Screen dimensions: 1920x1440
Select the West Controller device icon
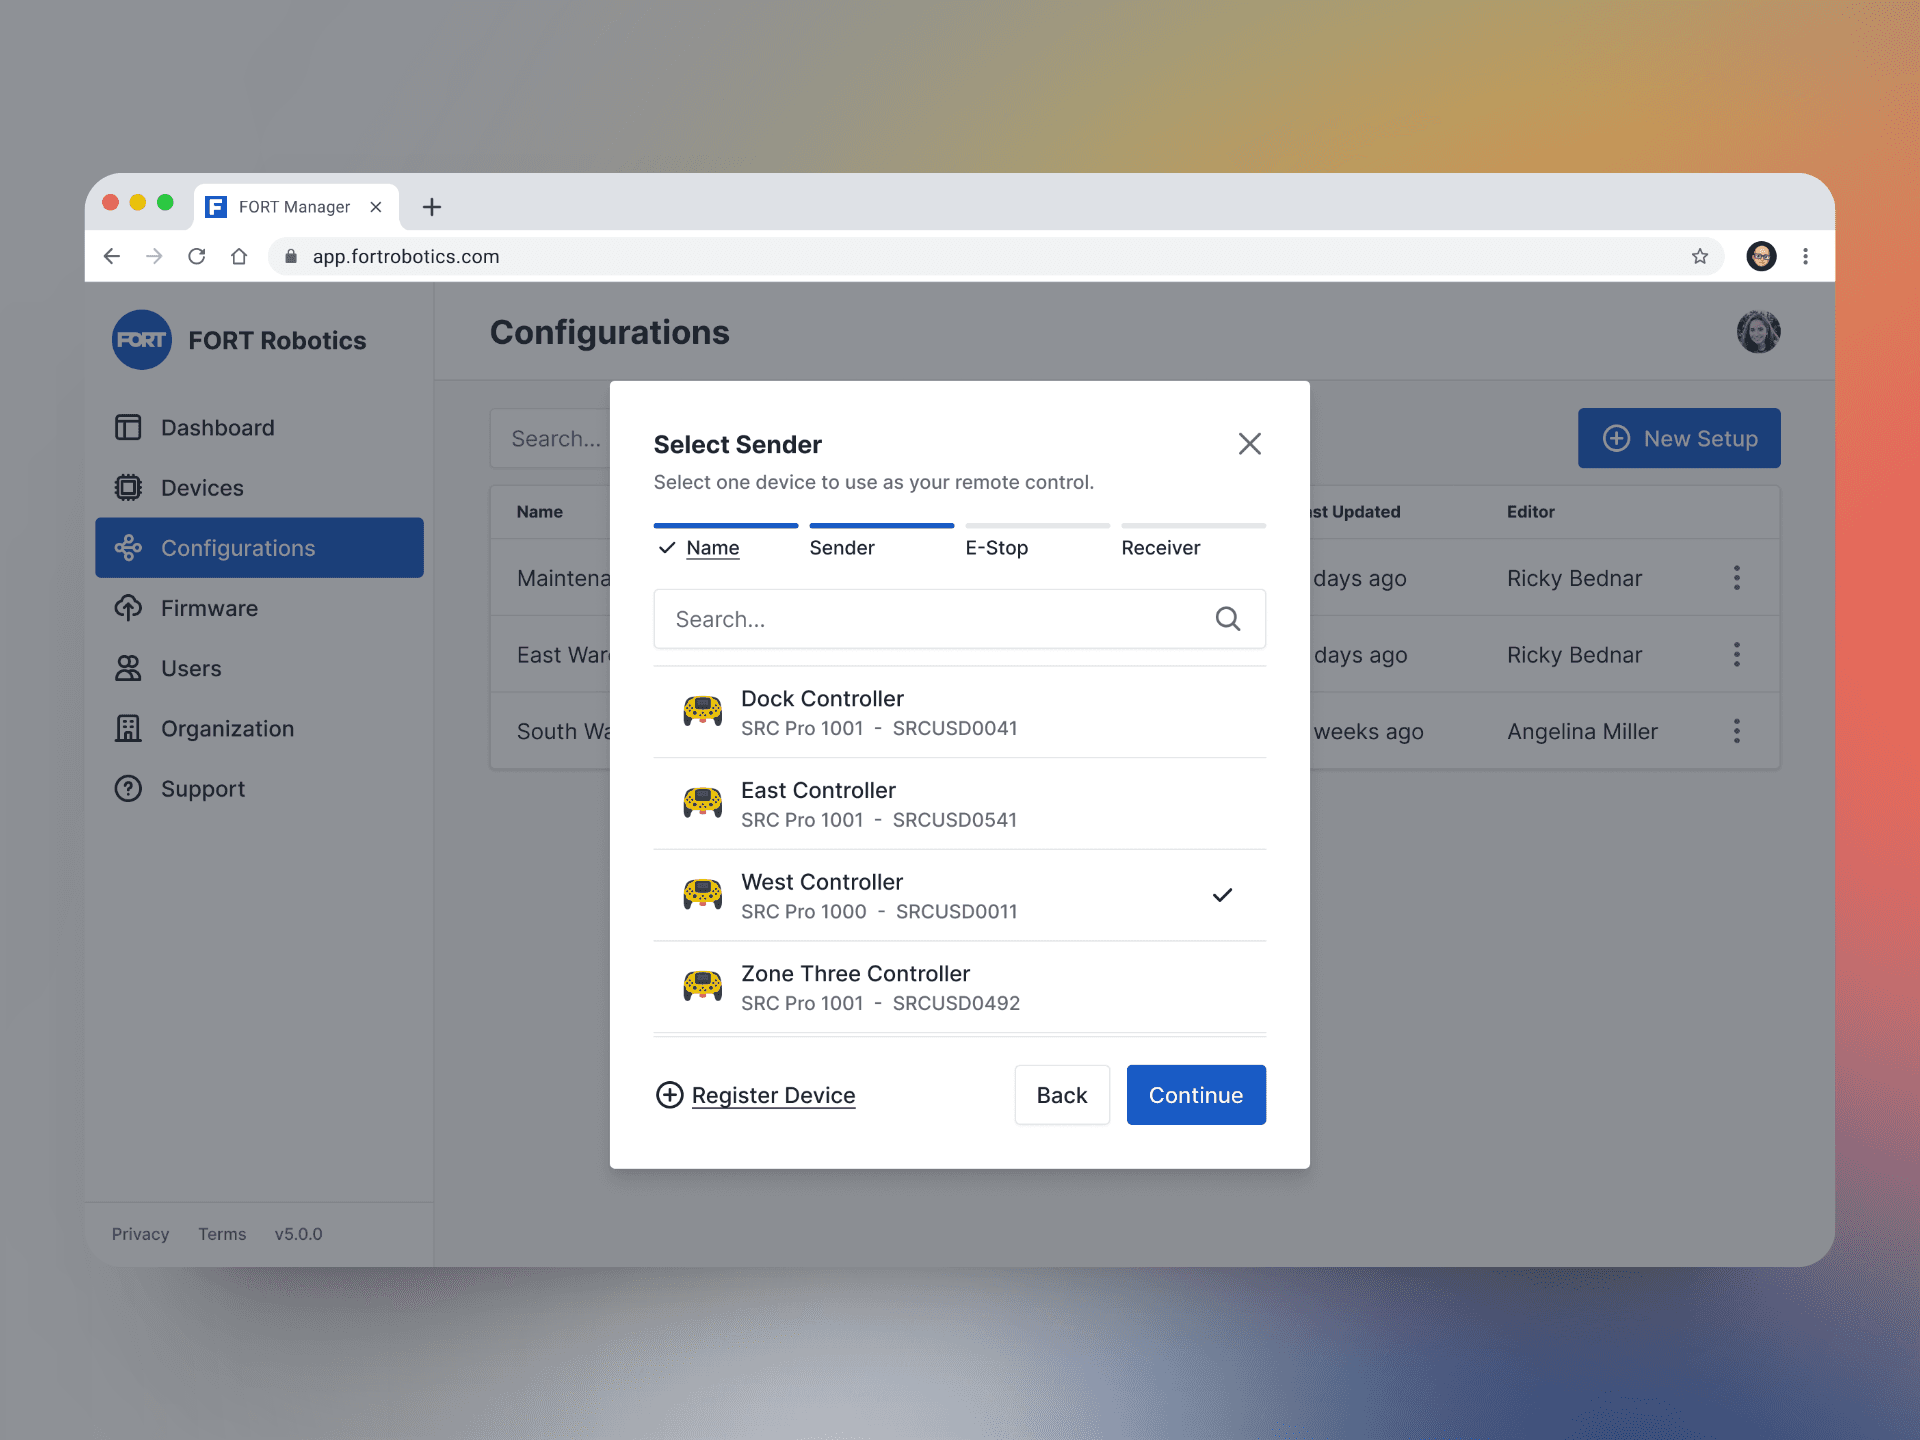(700, 894)
